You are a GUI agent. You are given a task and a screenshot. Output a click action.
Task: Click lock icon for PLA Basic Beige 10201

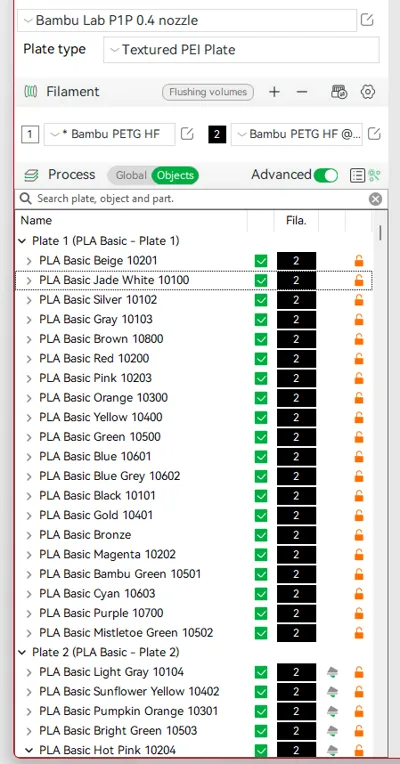tap(359, 261)
